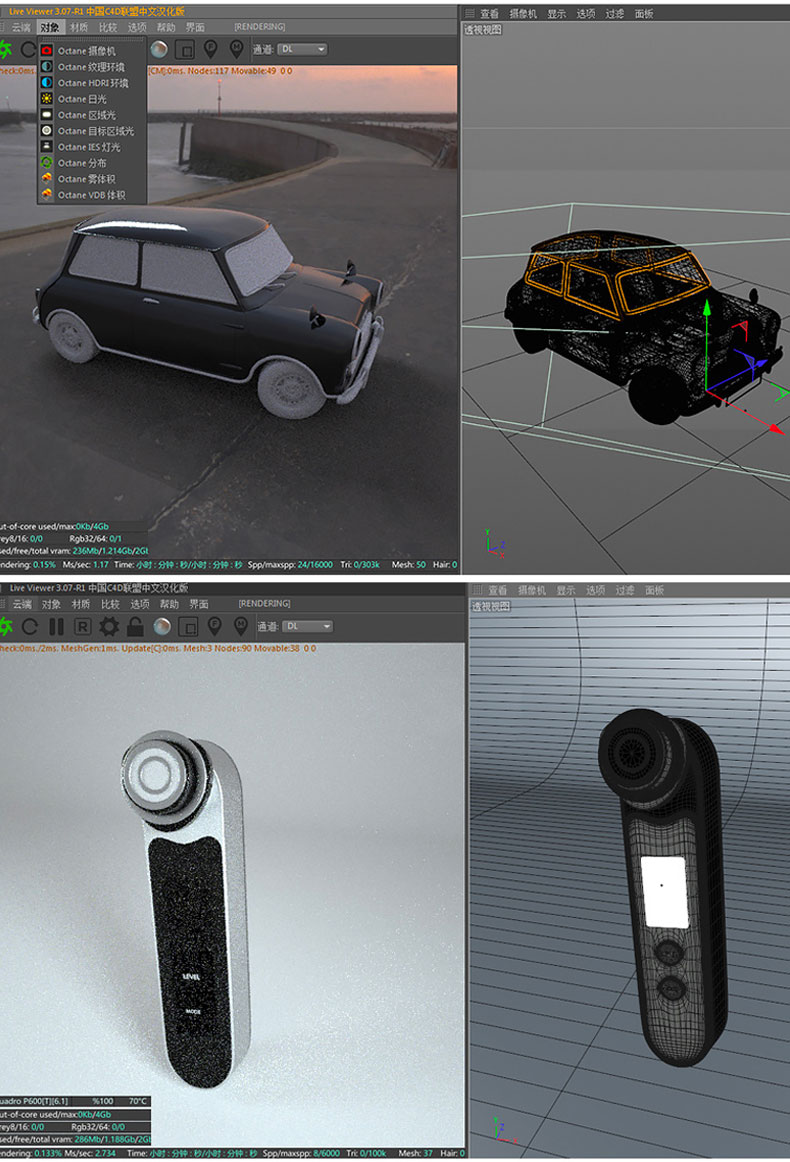Open the 对象 menu in the lower Live Viewer

pyautogui.click(x=51, y=604)
